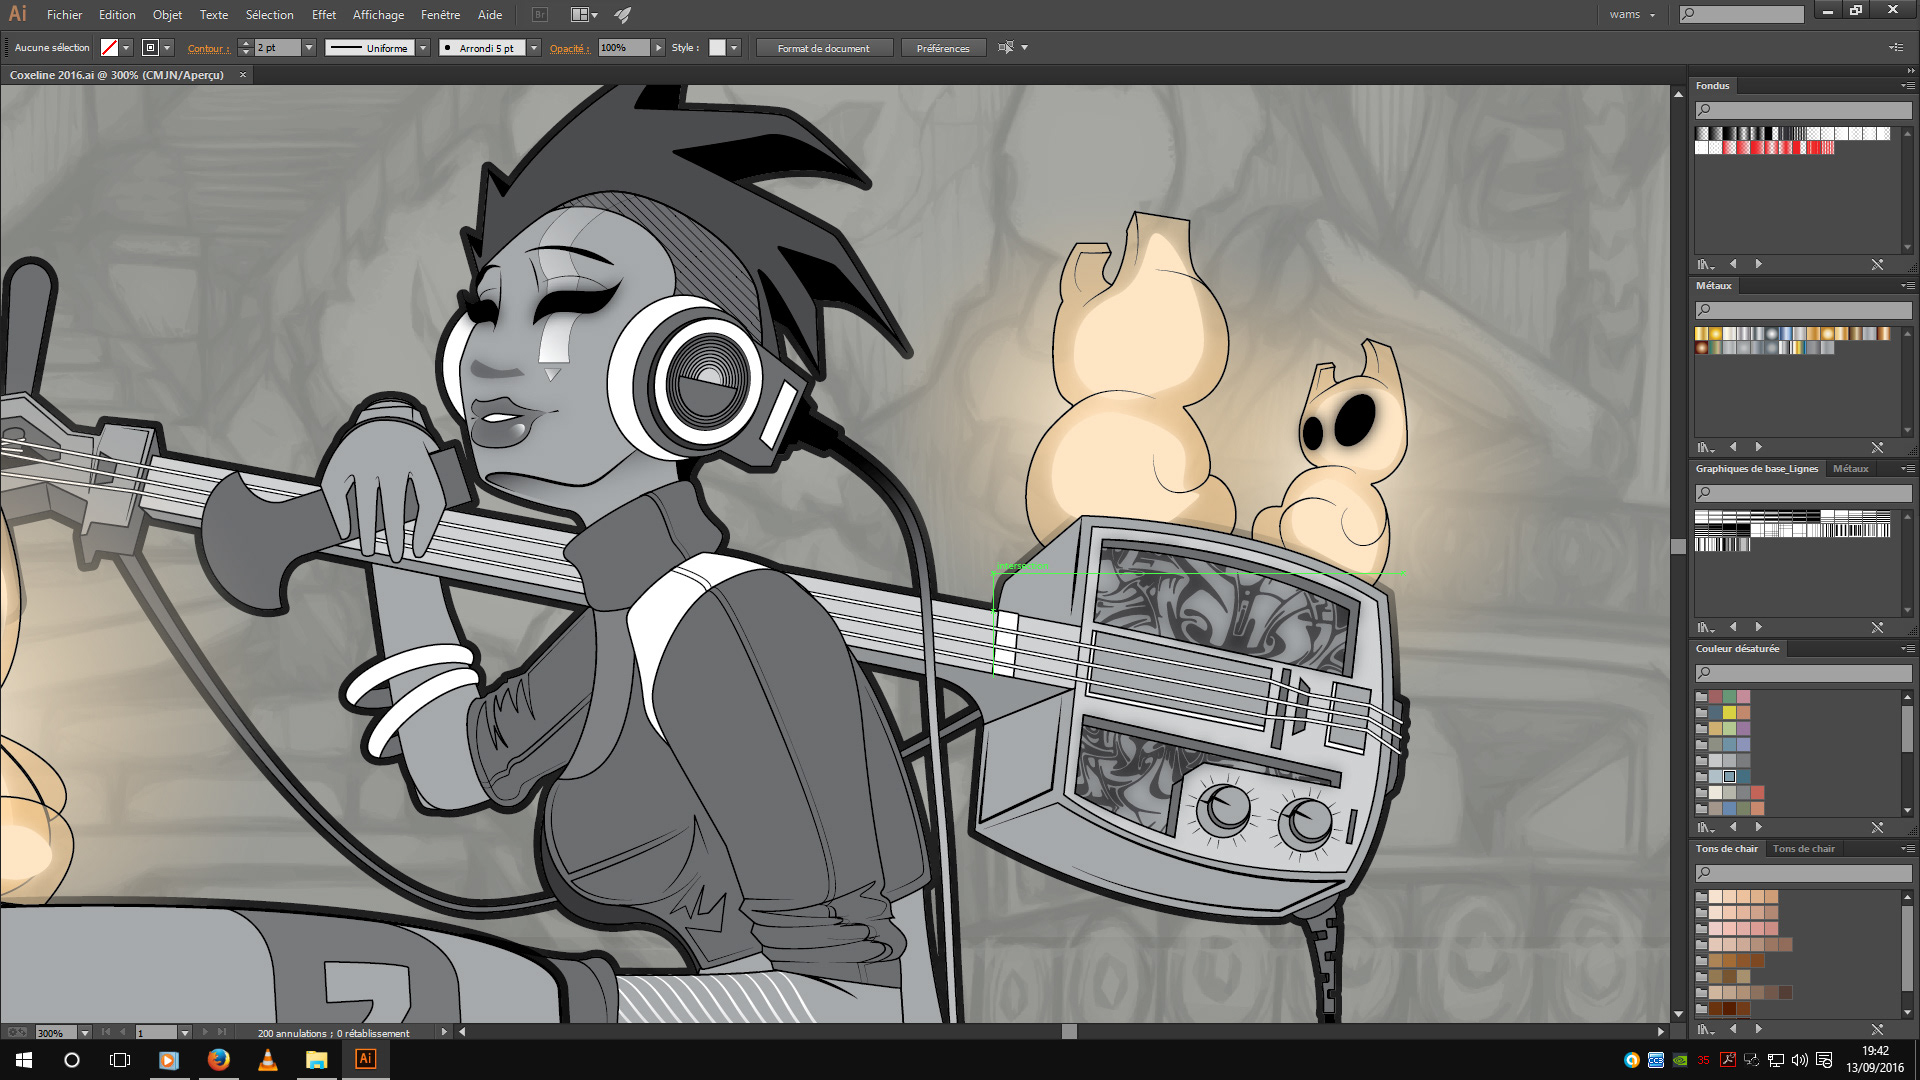Click the no-fill icon in Tons de chair panel
This screenshot has height=1080, width=1920.
(x=1877, y=1029)
